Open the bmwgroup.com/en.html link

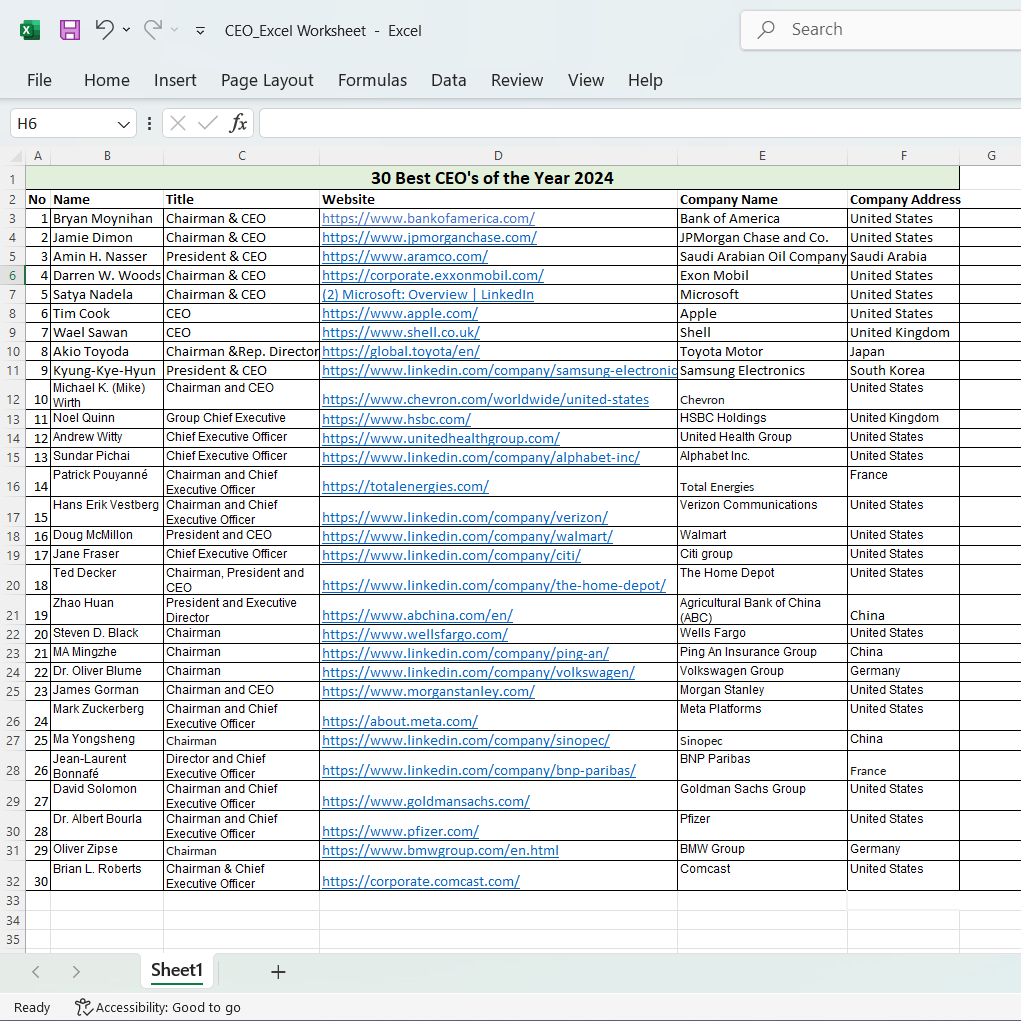(440, 850)
